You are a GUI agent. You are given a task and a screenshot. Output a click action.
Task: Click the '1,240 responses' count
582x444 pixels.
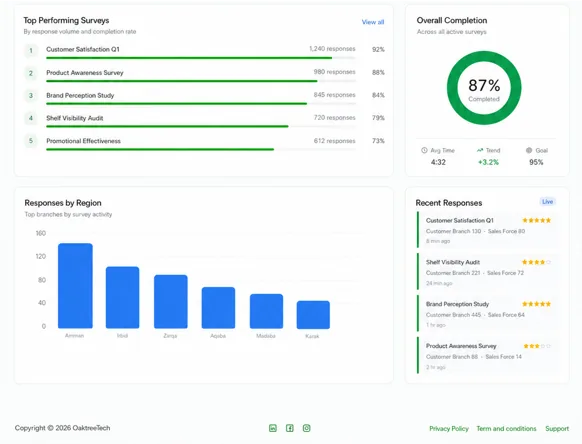pos(332,49)
